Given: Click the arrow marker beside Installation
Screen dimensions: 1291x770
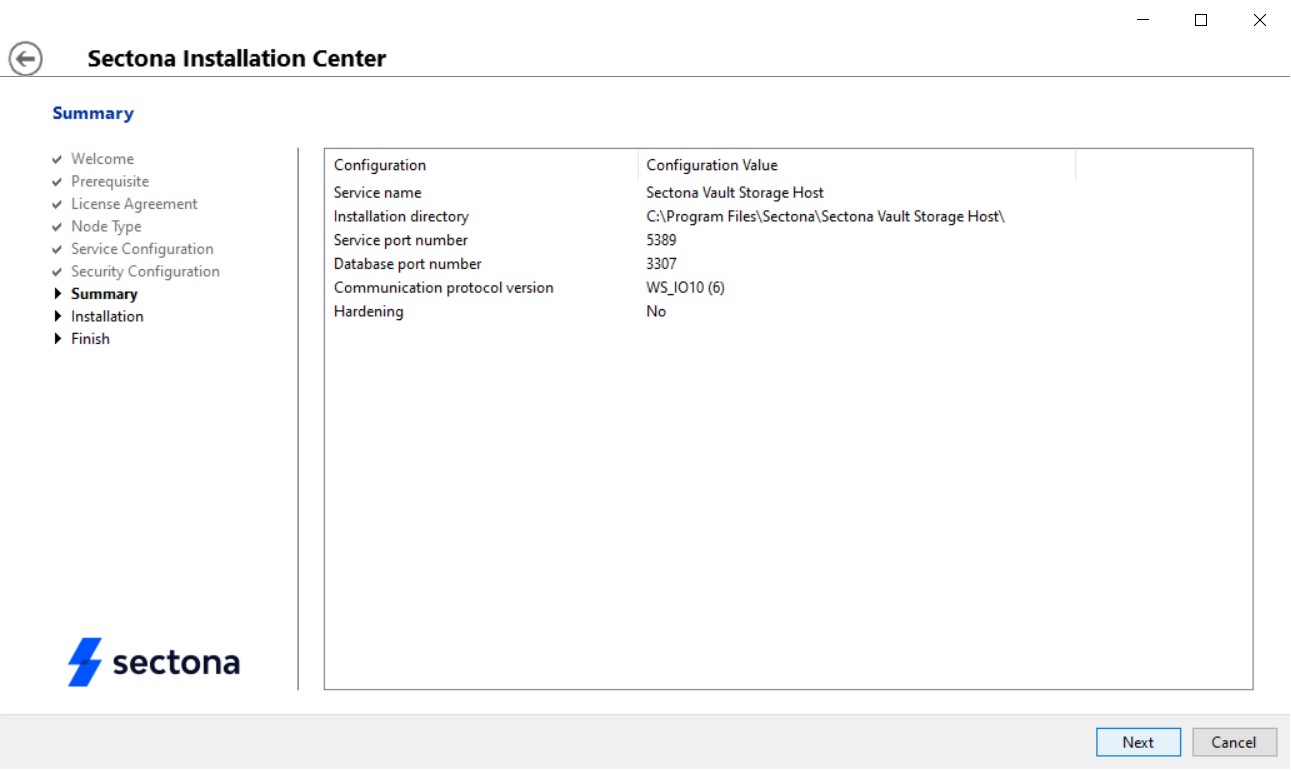Looking at the screenshot, I should 58,316.
